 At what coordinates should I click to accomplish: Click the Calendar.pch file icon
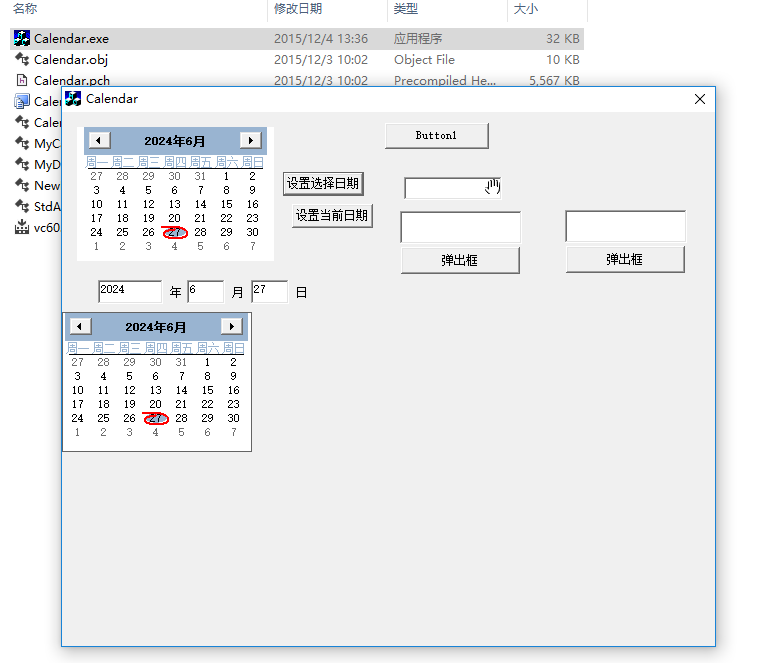(x=22, y=81)
